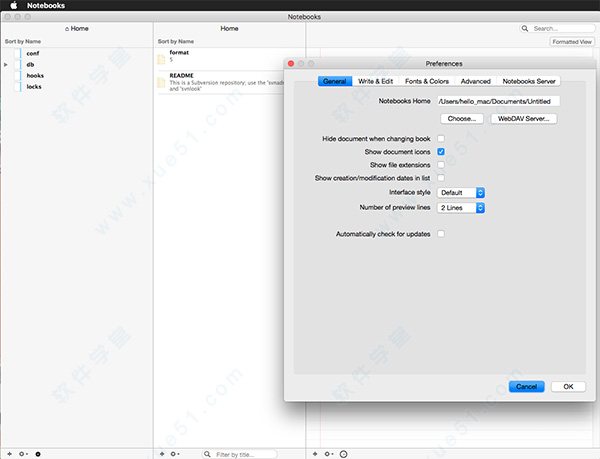Open the gear action menu below the document view

[x=329, y=454]
